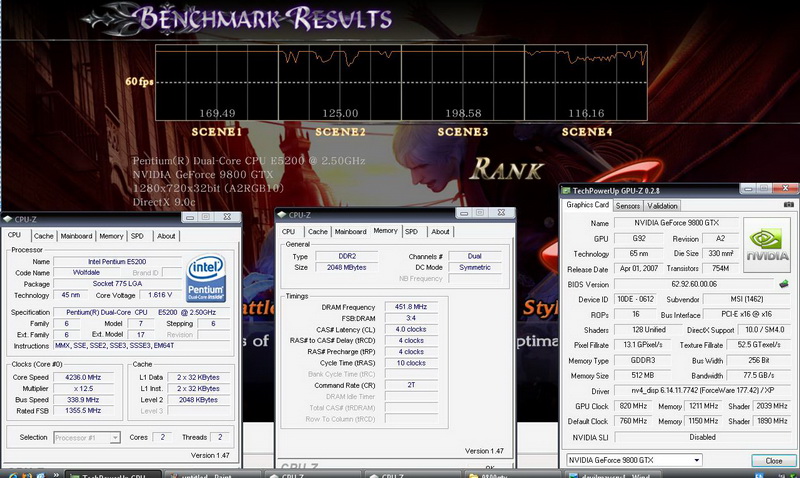Screen dimensions: 800x478
Task: Click the FSB:DRAM ratio '3:4'
Action: coord(411,318)
